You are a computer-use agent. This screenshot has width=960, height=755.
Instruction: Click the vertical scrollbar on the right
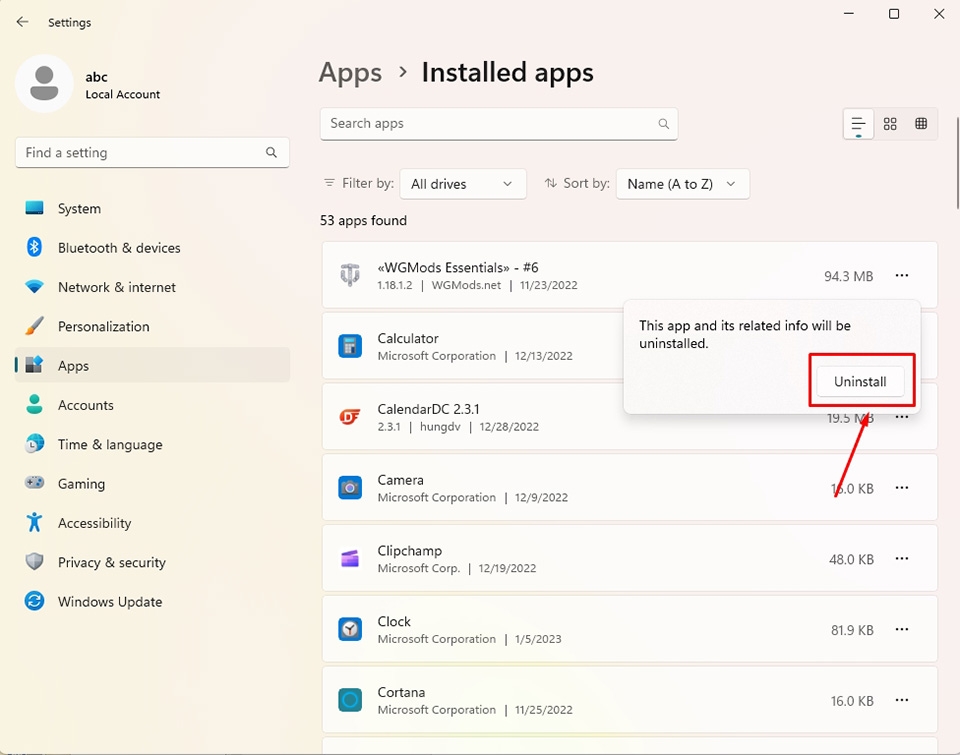coord(957,163)
